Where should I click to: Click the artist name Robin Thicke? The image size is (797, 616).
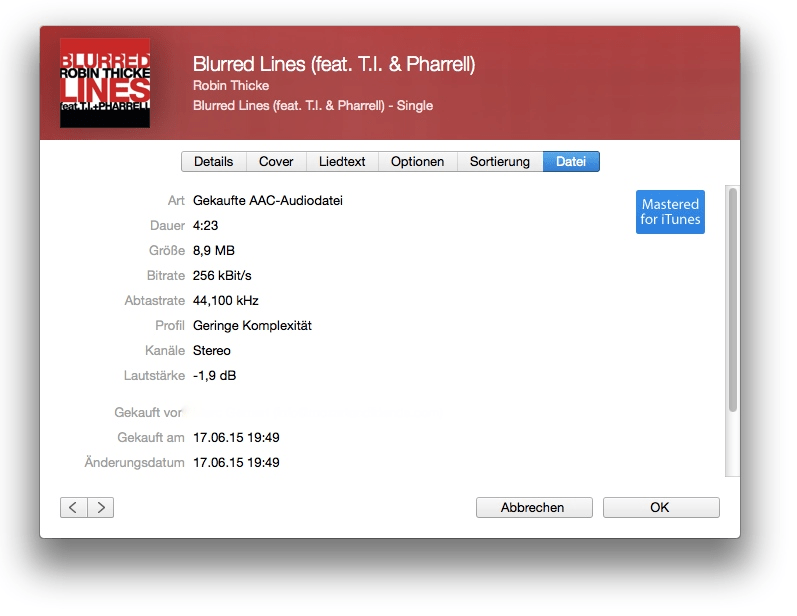[231, 85]
